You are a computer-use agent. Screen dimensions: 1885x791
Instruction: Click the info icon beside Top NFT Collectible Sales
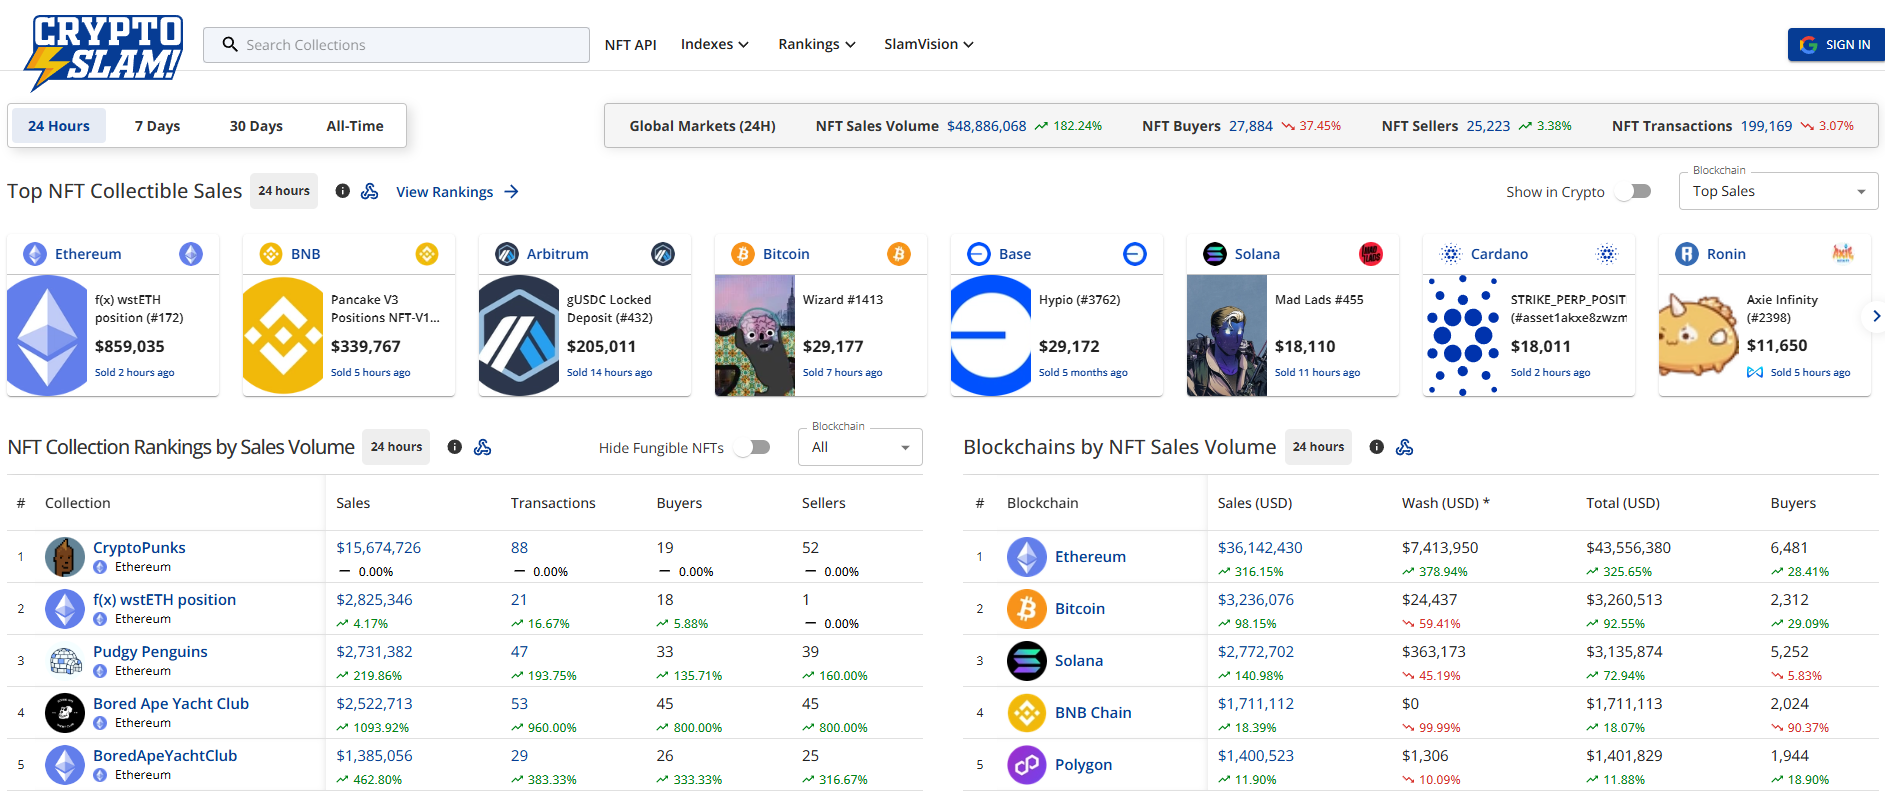pyautogui.click(x=343, y=191)
